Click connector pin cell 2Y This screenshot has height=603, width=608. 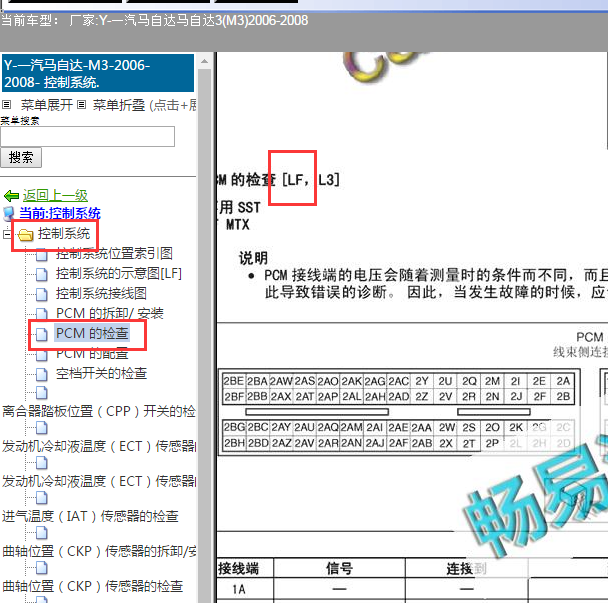(422, 381)
